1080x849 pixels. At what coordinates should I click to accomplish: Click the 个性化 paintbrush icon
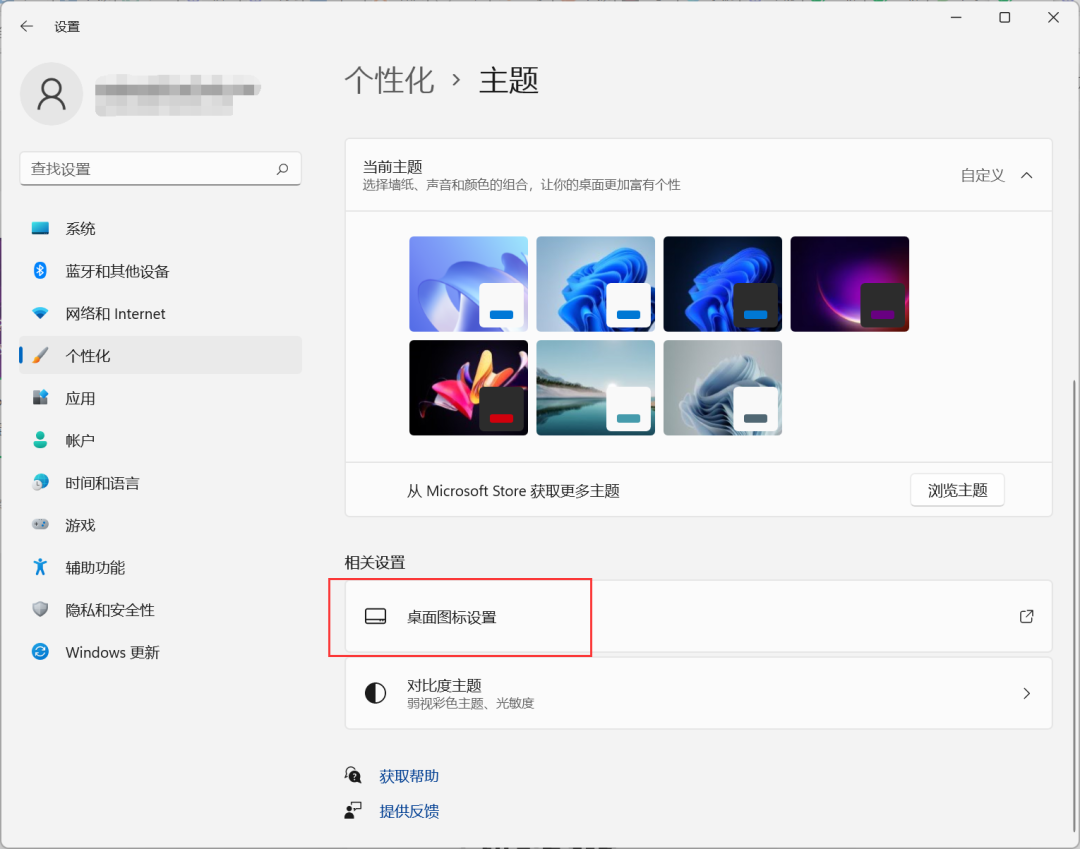(x=41, y=355)
